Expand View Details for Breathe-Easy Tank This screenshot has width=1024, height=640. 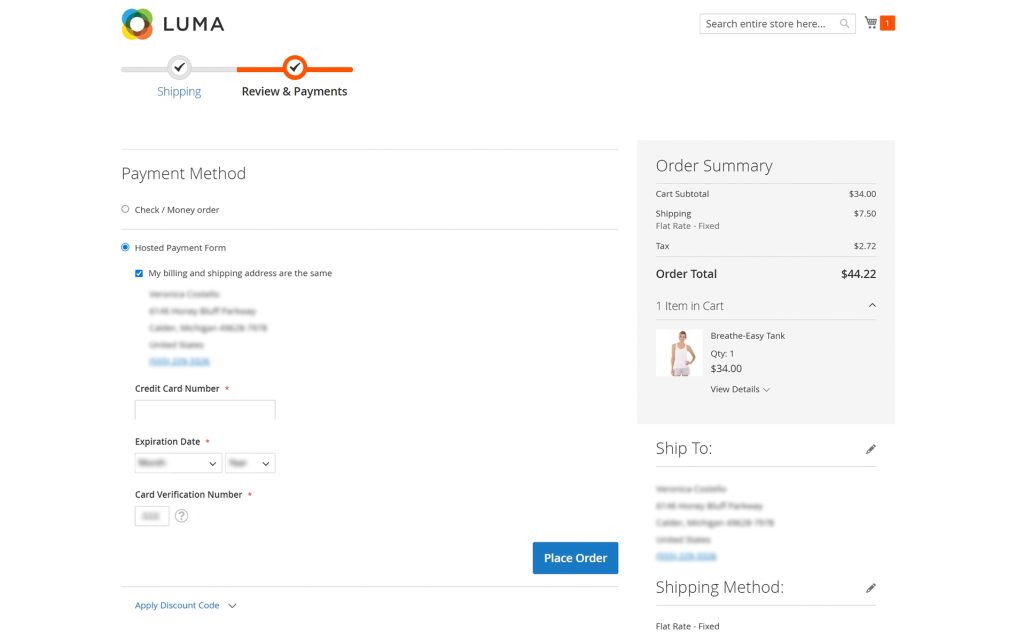pyautogui.click(x=740, y=389)
